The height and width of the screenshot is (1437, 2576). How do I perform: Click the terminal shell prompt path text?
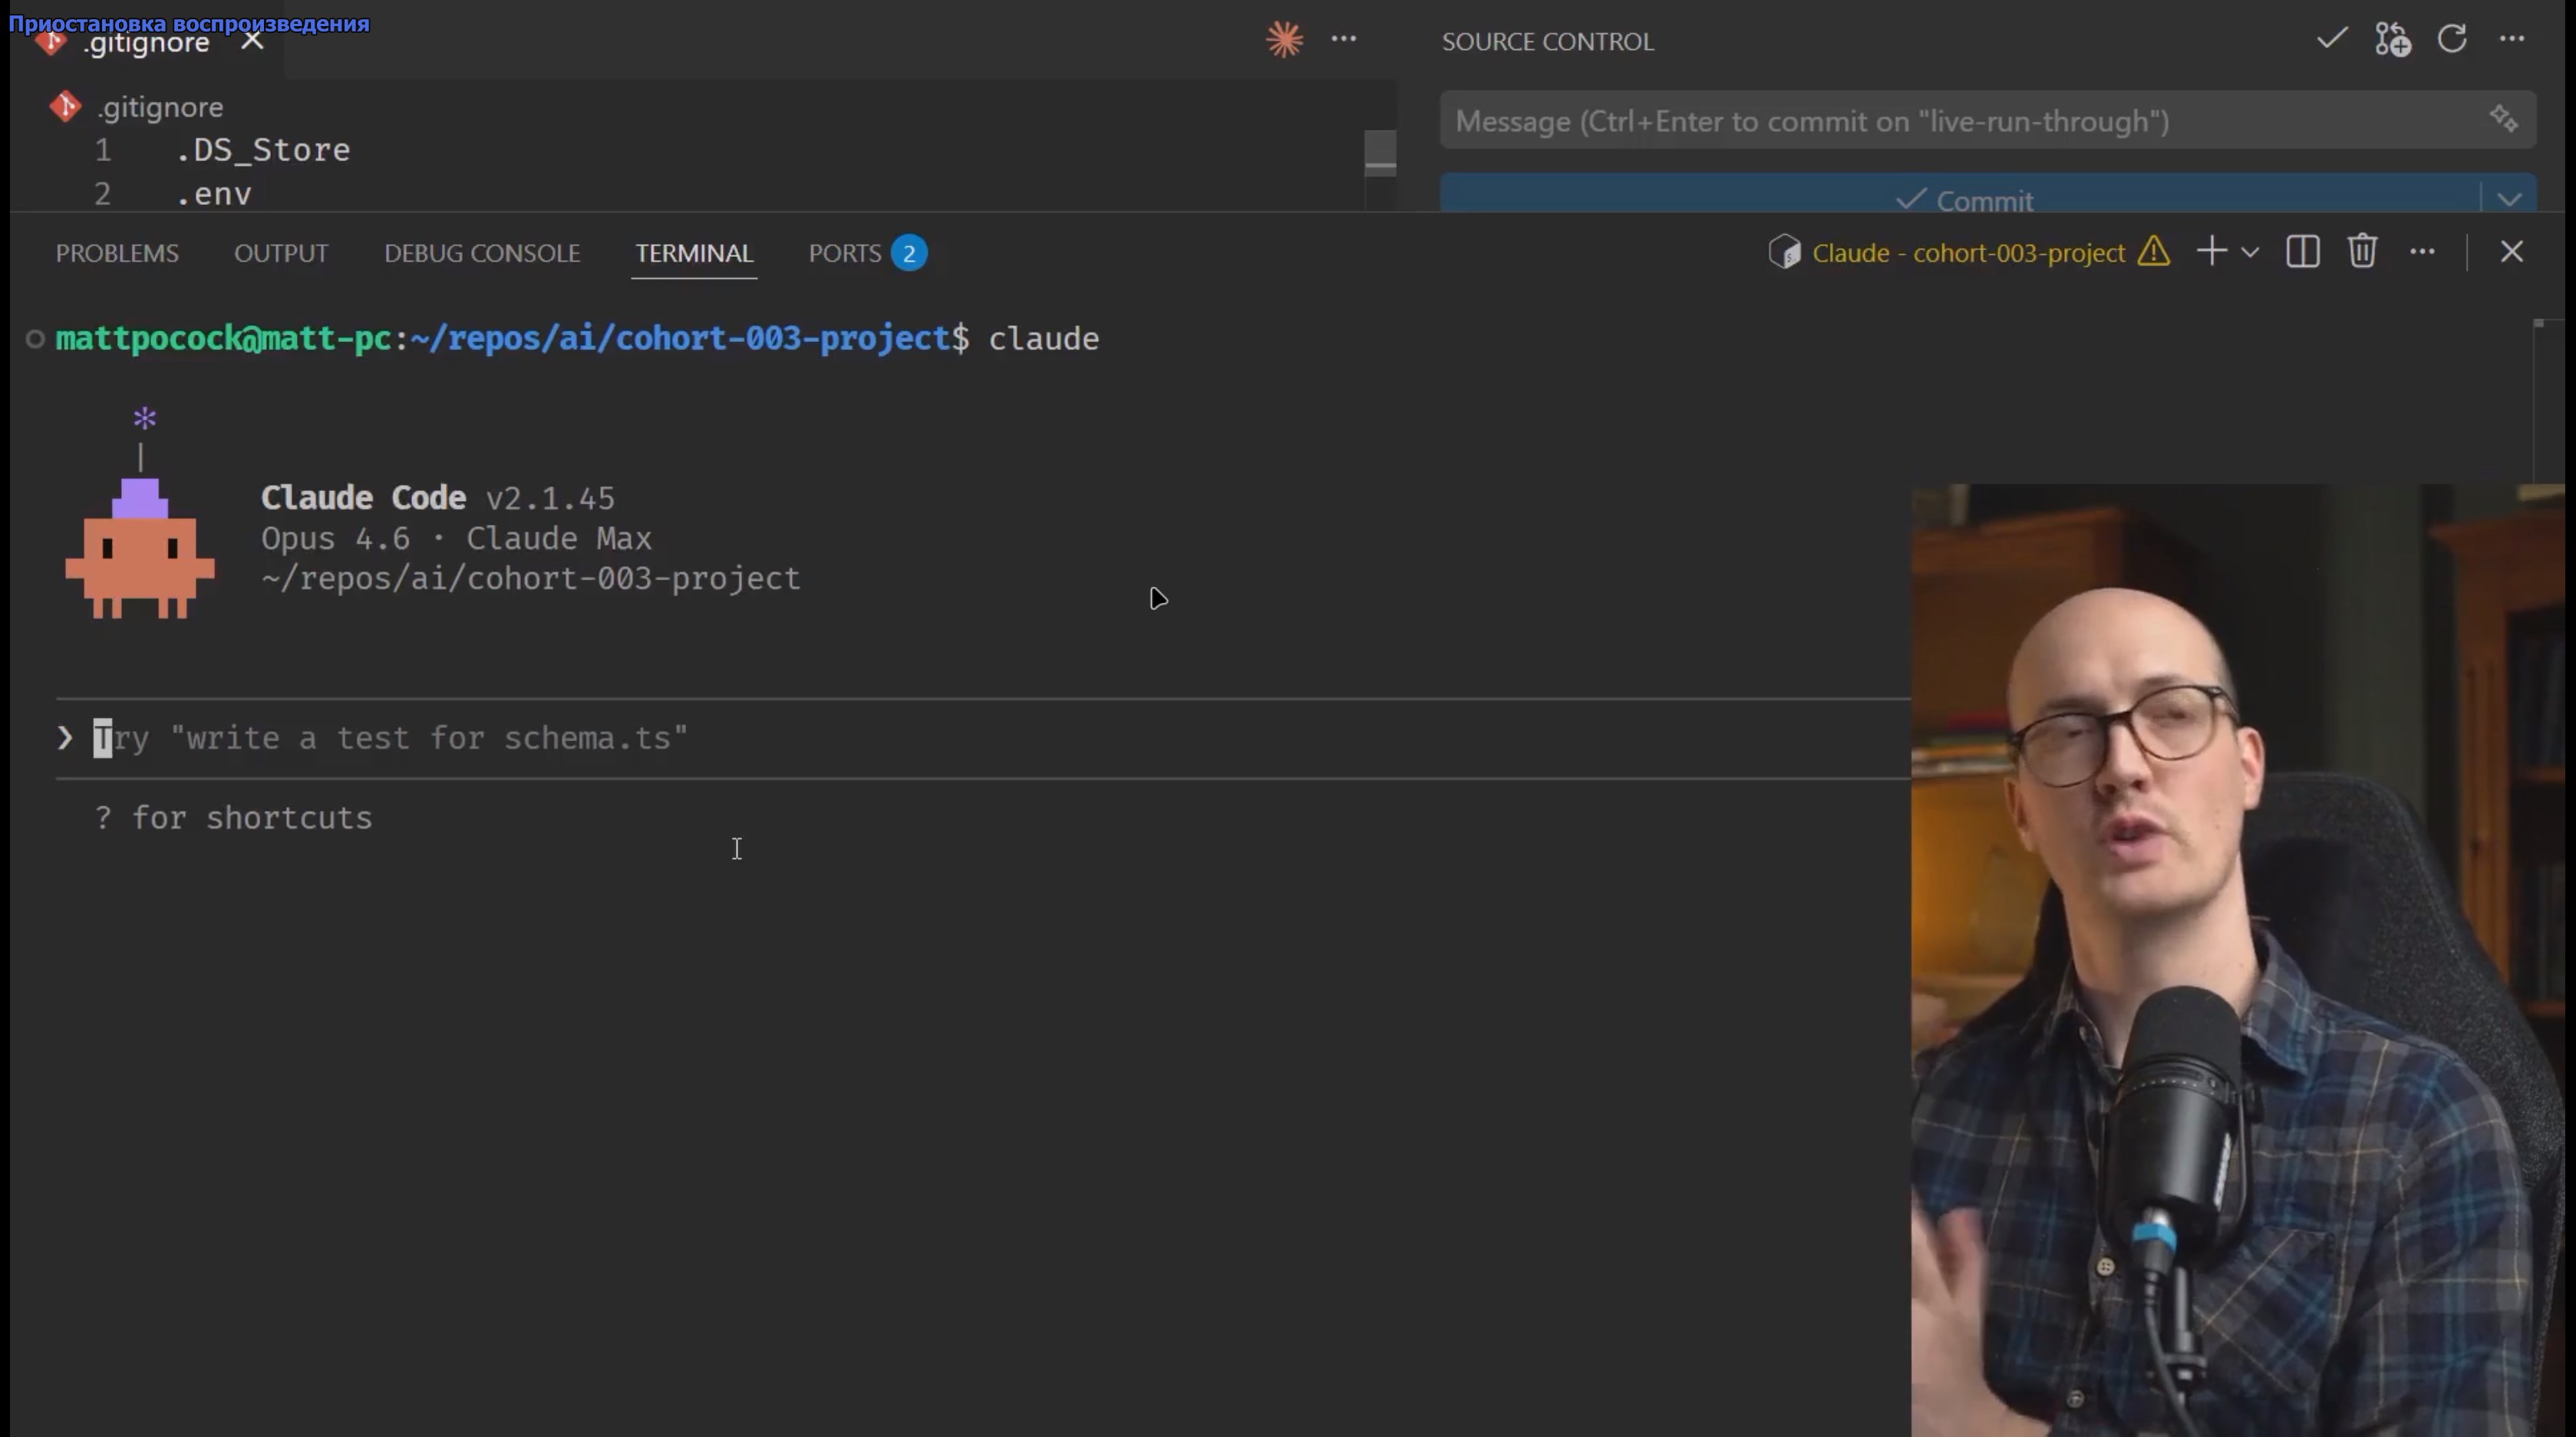coord(679,338)
